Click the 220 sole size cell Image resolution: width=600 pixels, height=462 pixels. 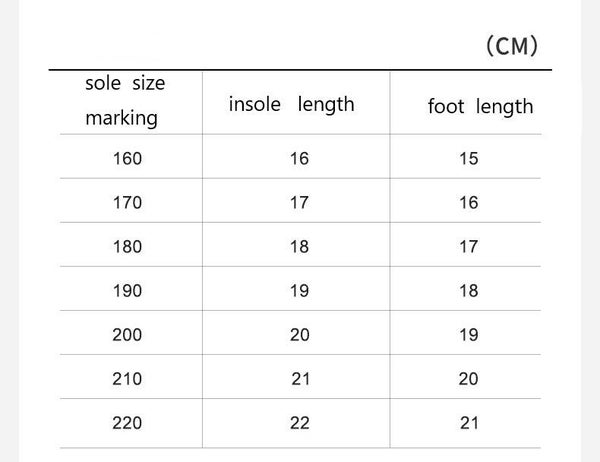[x=128, y=422]
